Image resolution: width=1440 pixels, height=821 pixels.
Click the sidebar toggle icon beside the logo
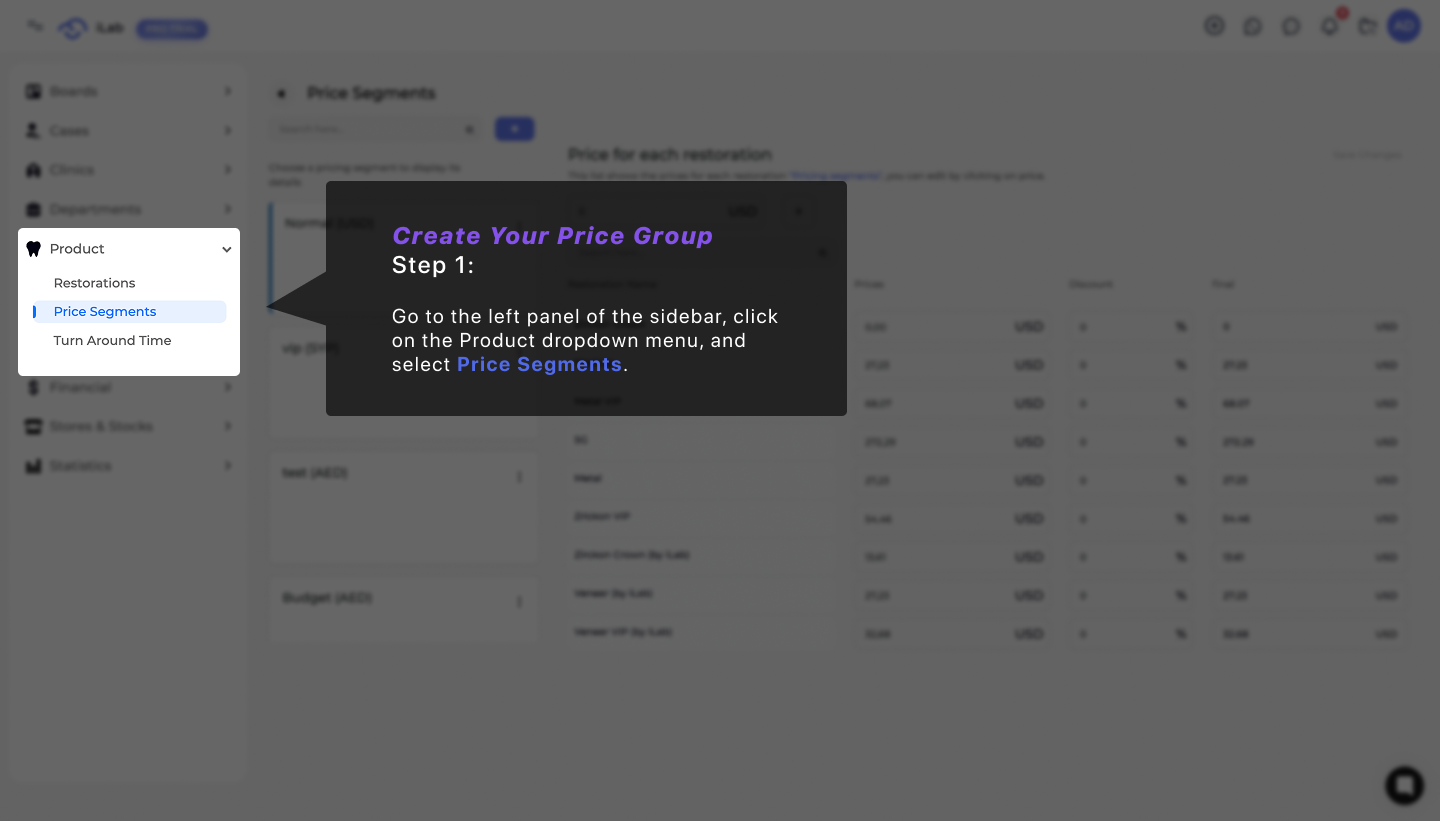click(35, 26)
